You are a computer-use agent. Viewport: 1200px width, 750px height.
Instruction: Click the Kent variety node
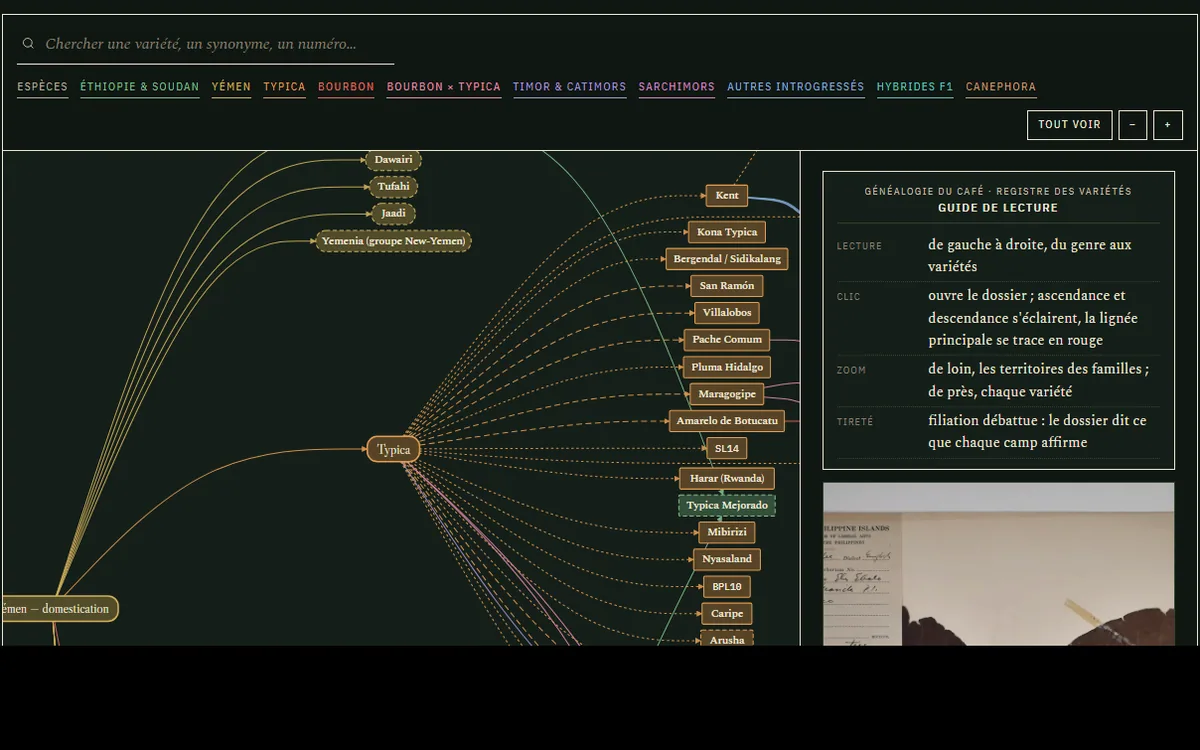727,195
